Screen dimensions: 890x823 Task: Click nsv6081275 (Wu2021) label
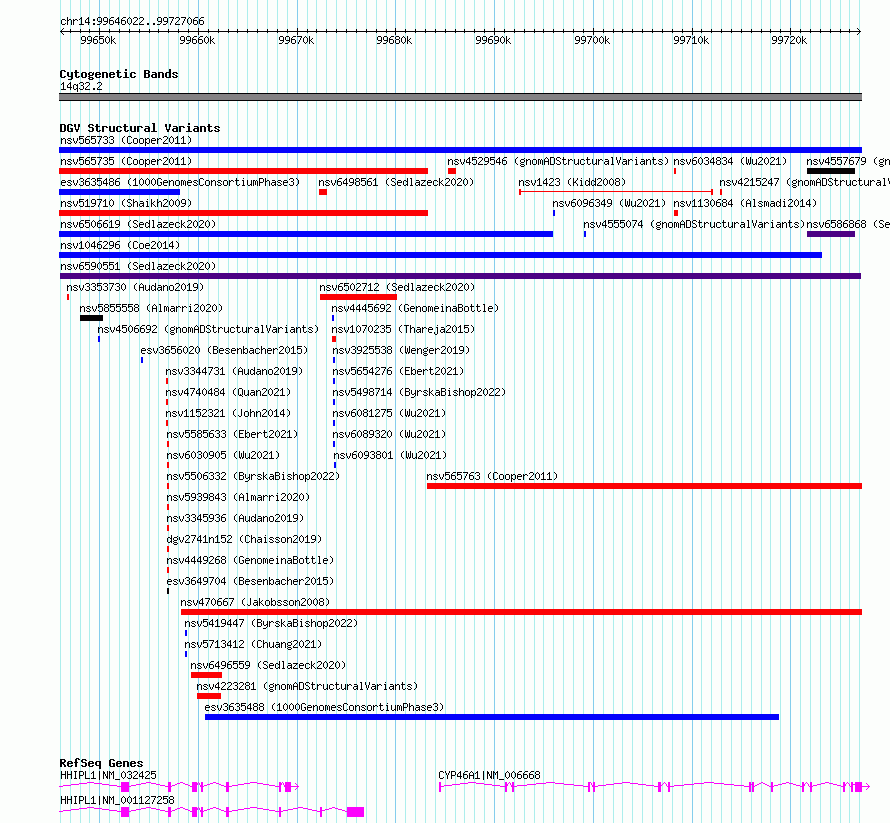(x=389, y=413)
